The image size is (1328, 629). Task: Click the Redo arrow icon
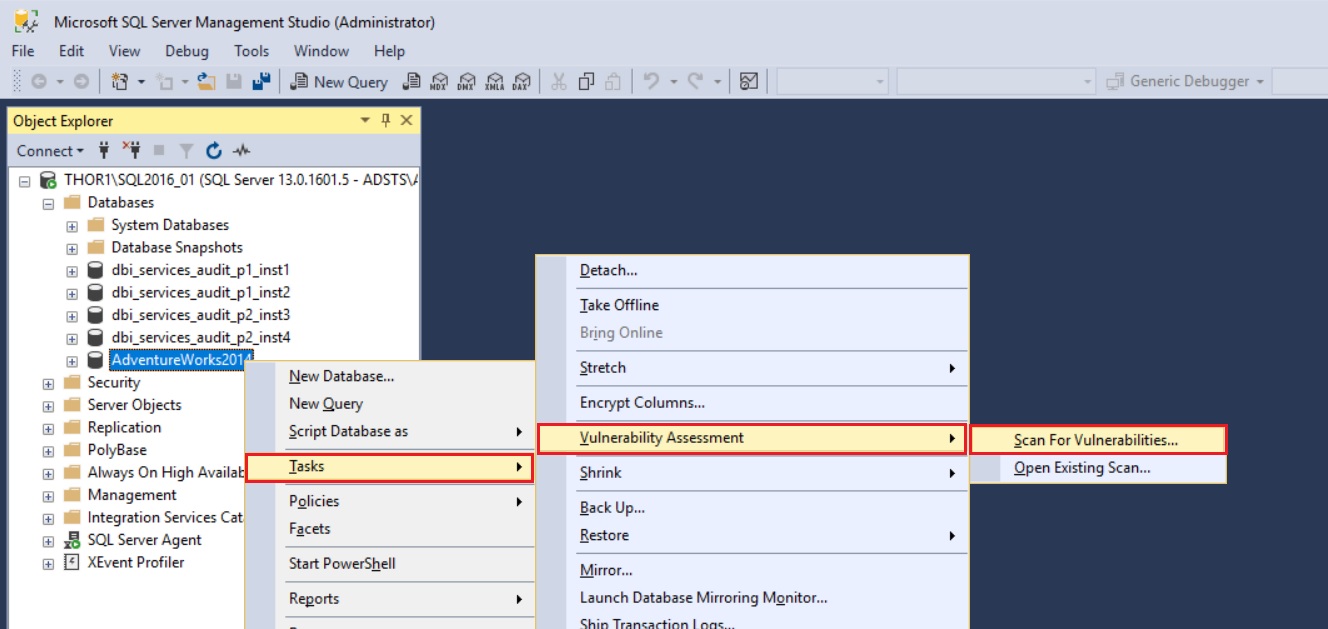point(696,82)
